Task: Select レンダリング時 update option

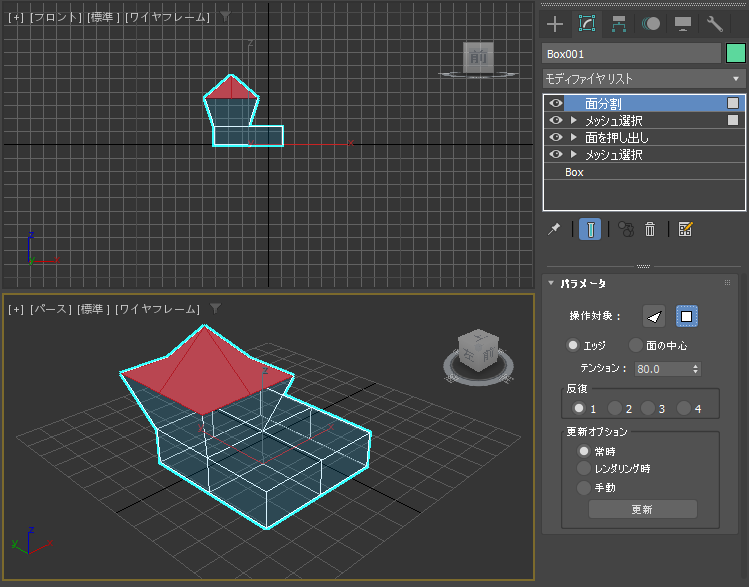Action: (x=584, y=469)
